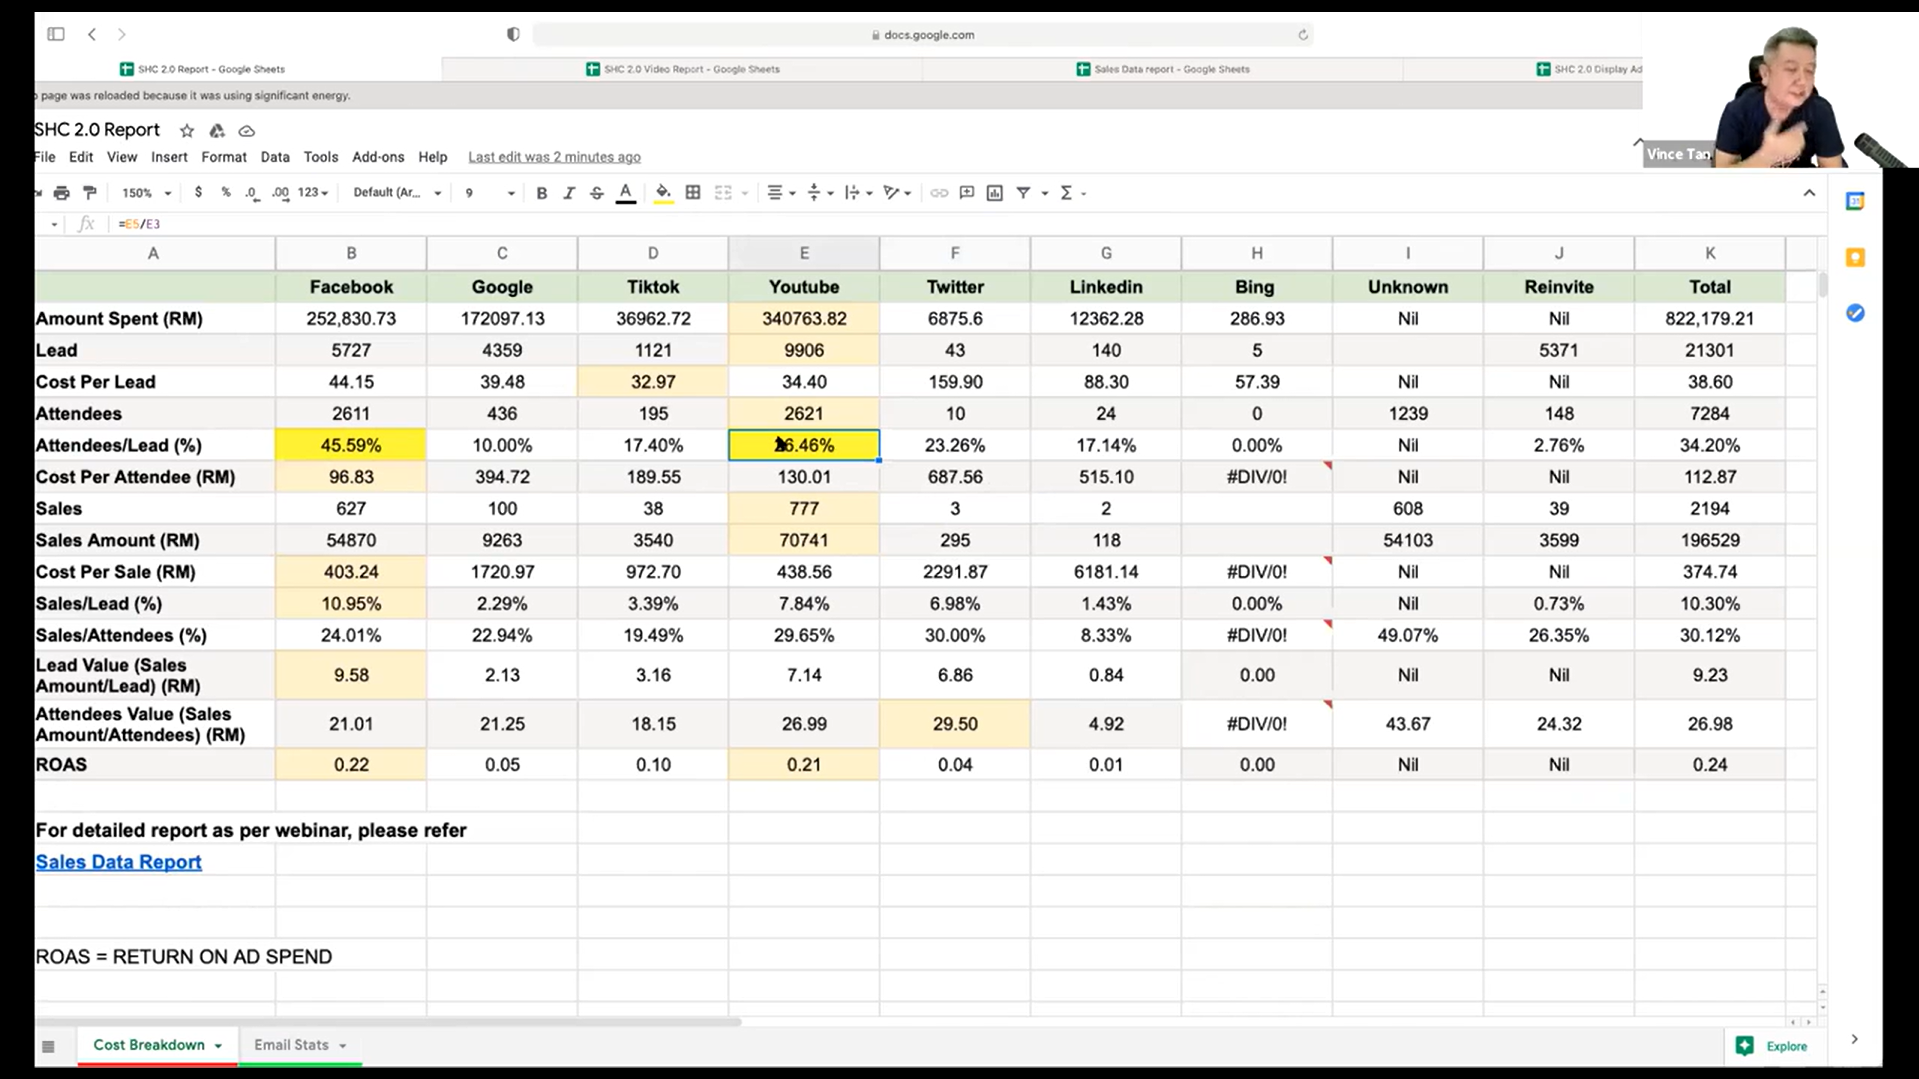
Task: Open the font size dropdown
Action: click(x=489, y=193)
